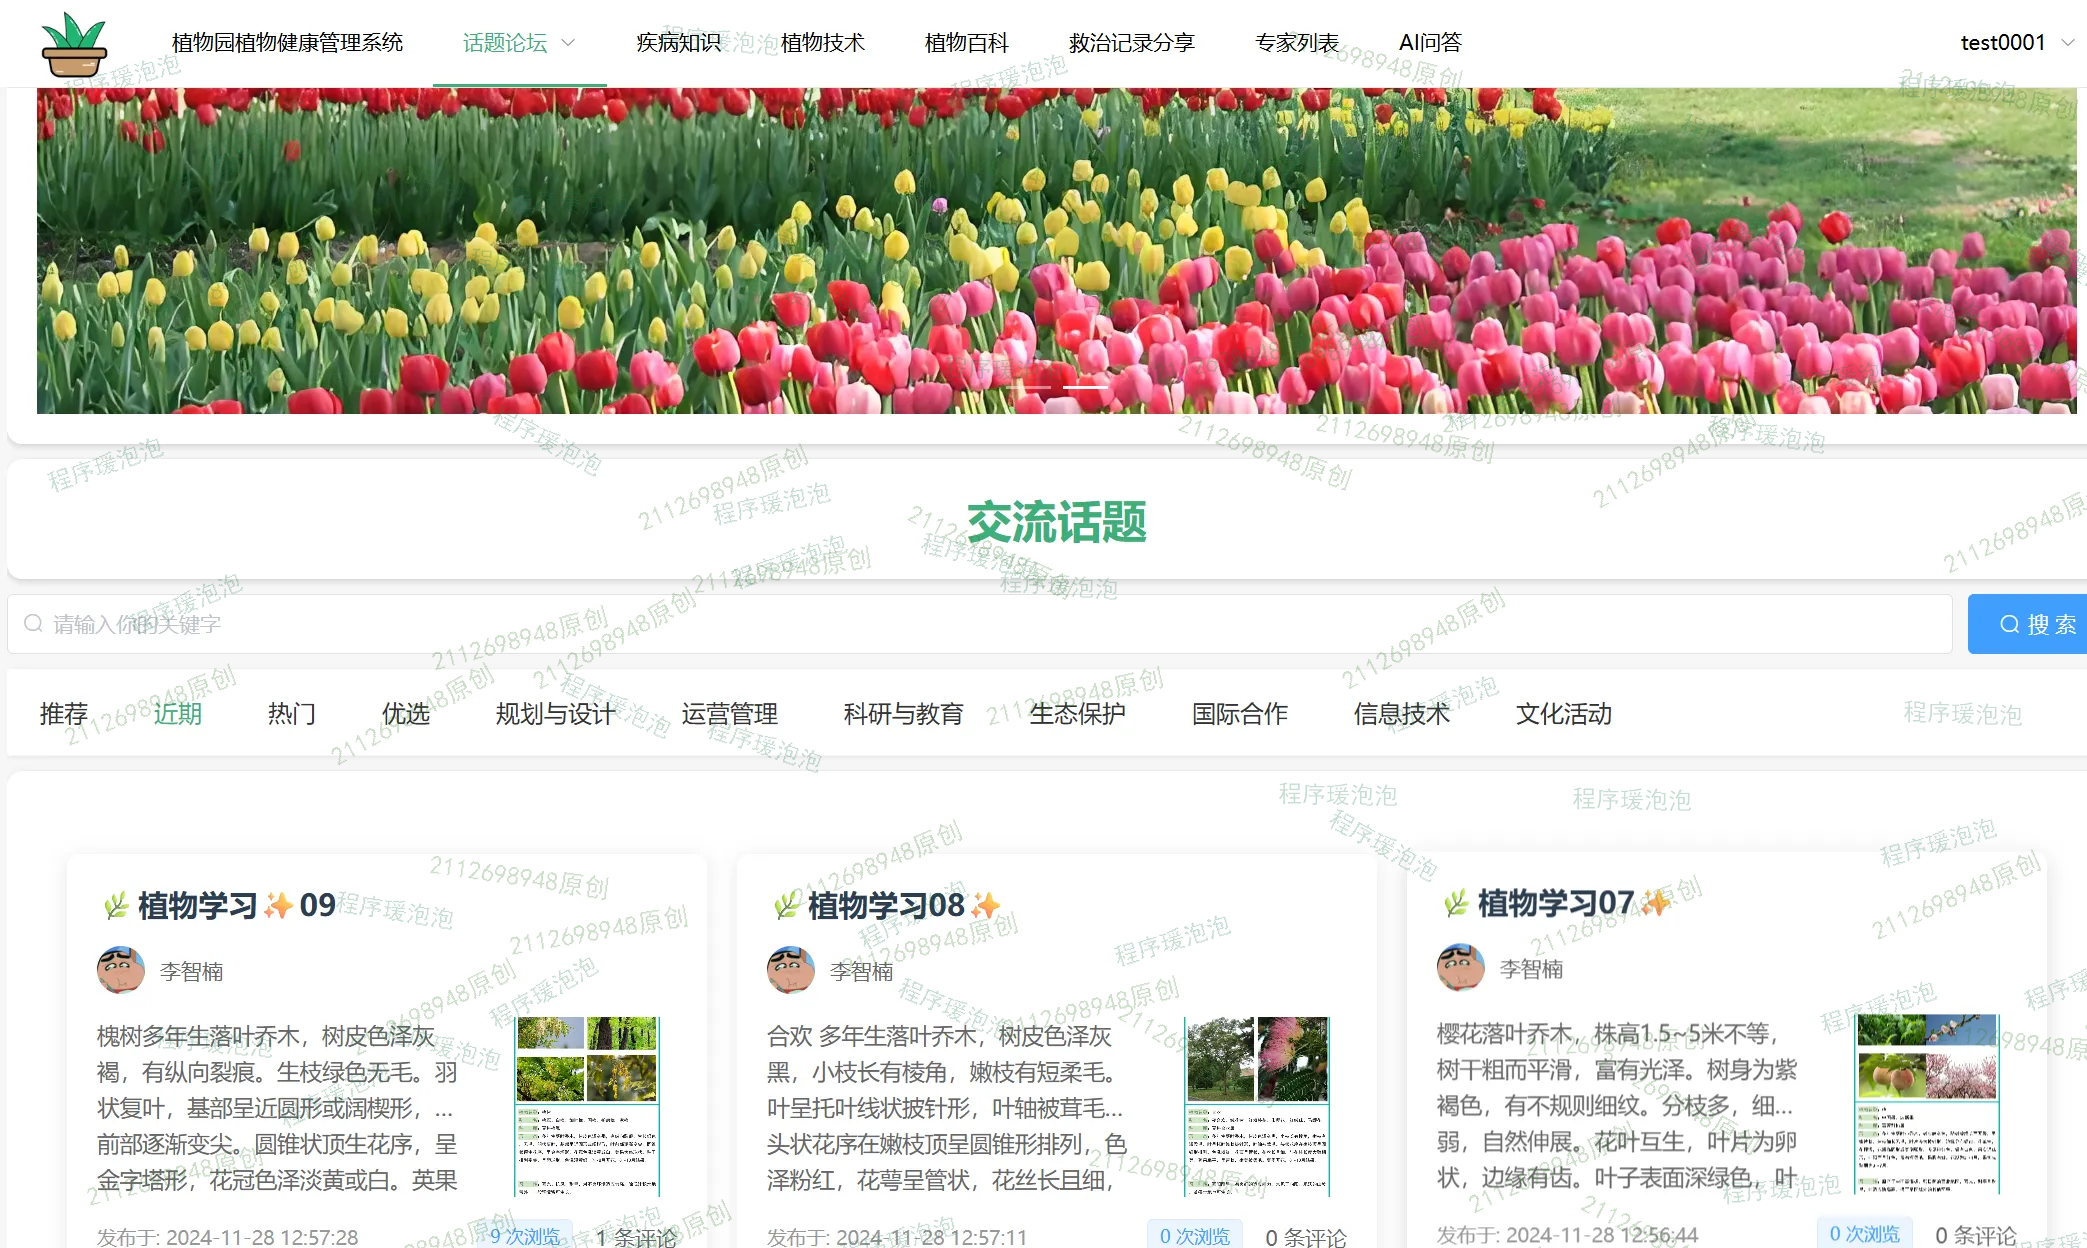This screenshot has height=1248, width=2087.
Task: Click the search magnifier icon in keyword field
Action: 33,624
